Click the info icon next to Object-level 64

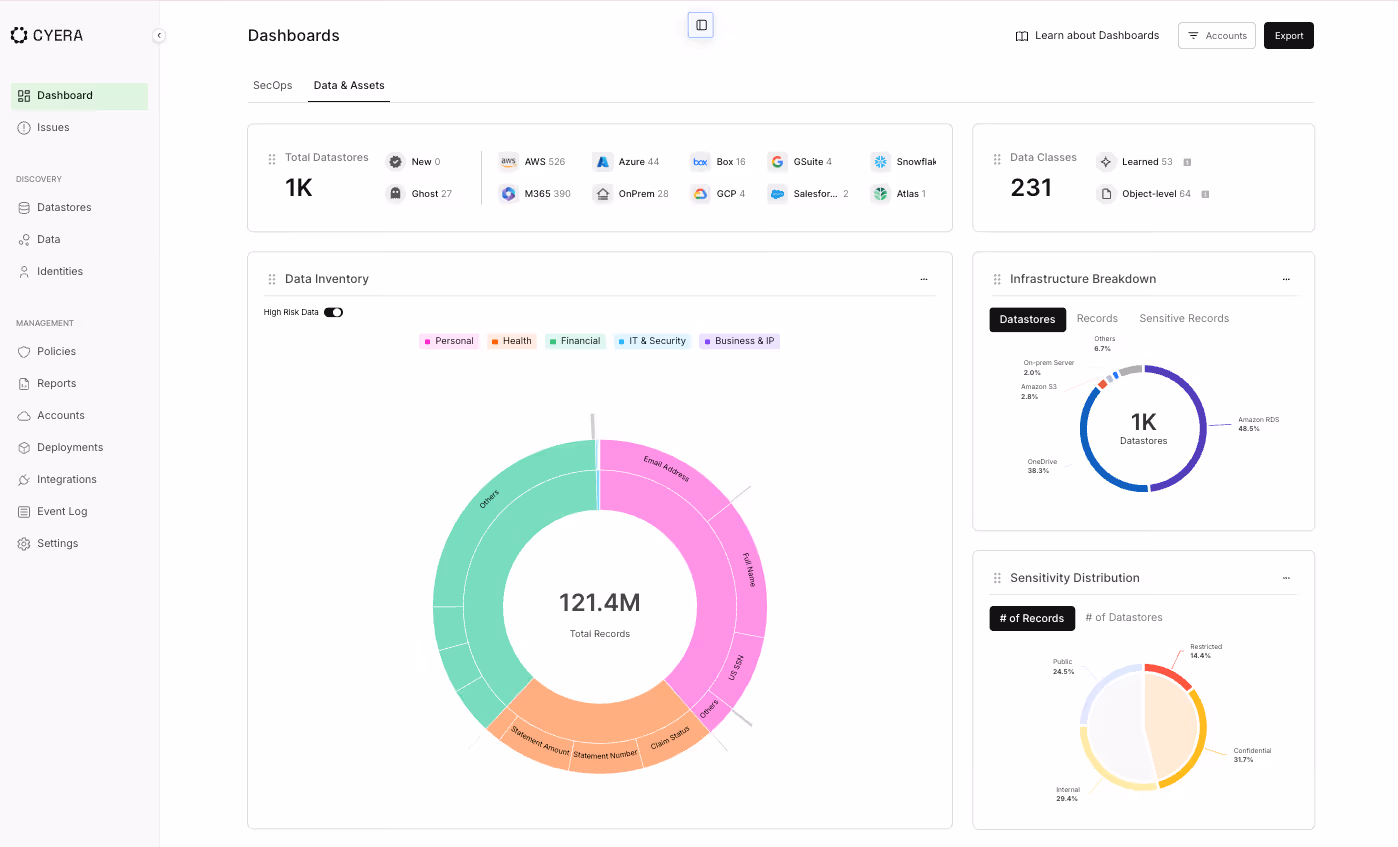pyautogui.click(x=1205, y=194)
